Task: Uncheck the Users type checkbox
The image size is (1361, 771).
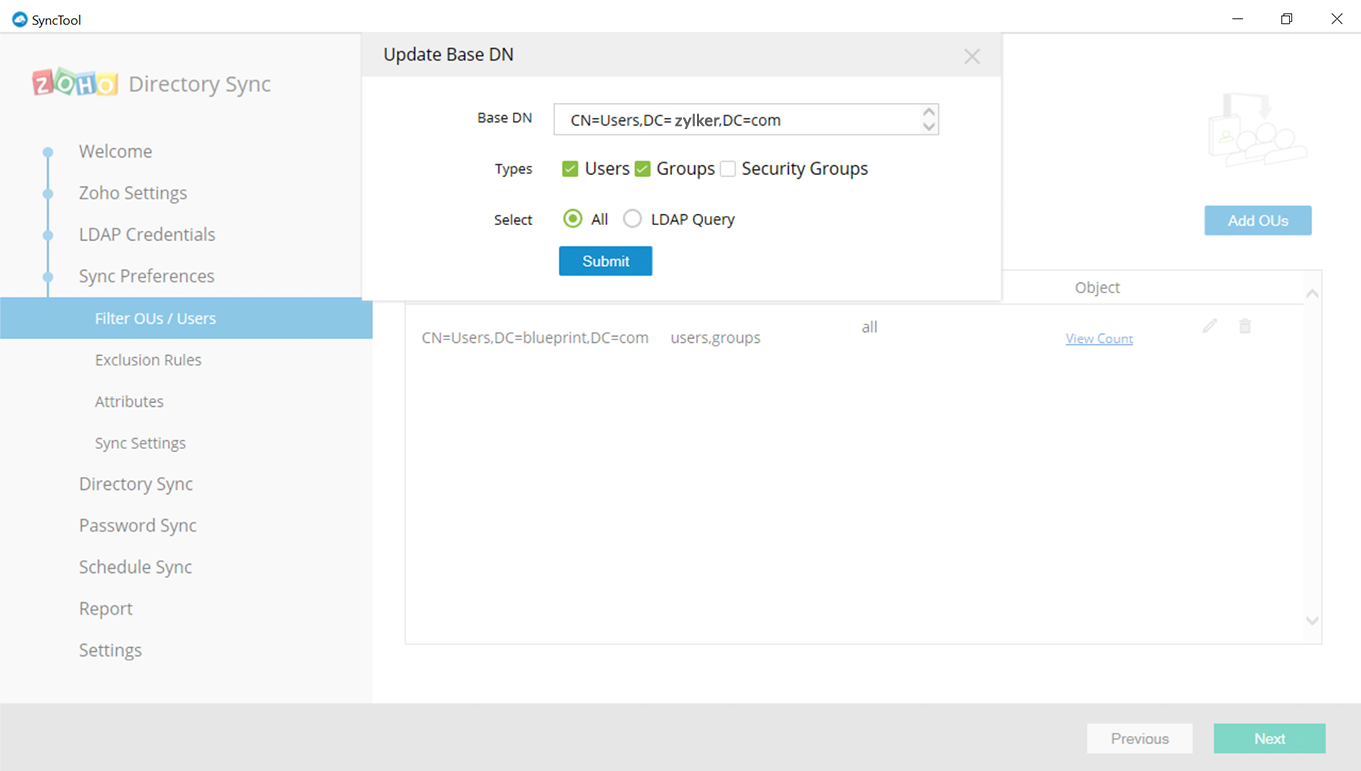Action: coord(570,169)
